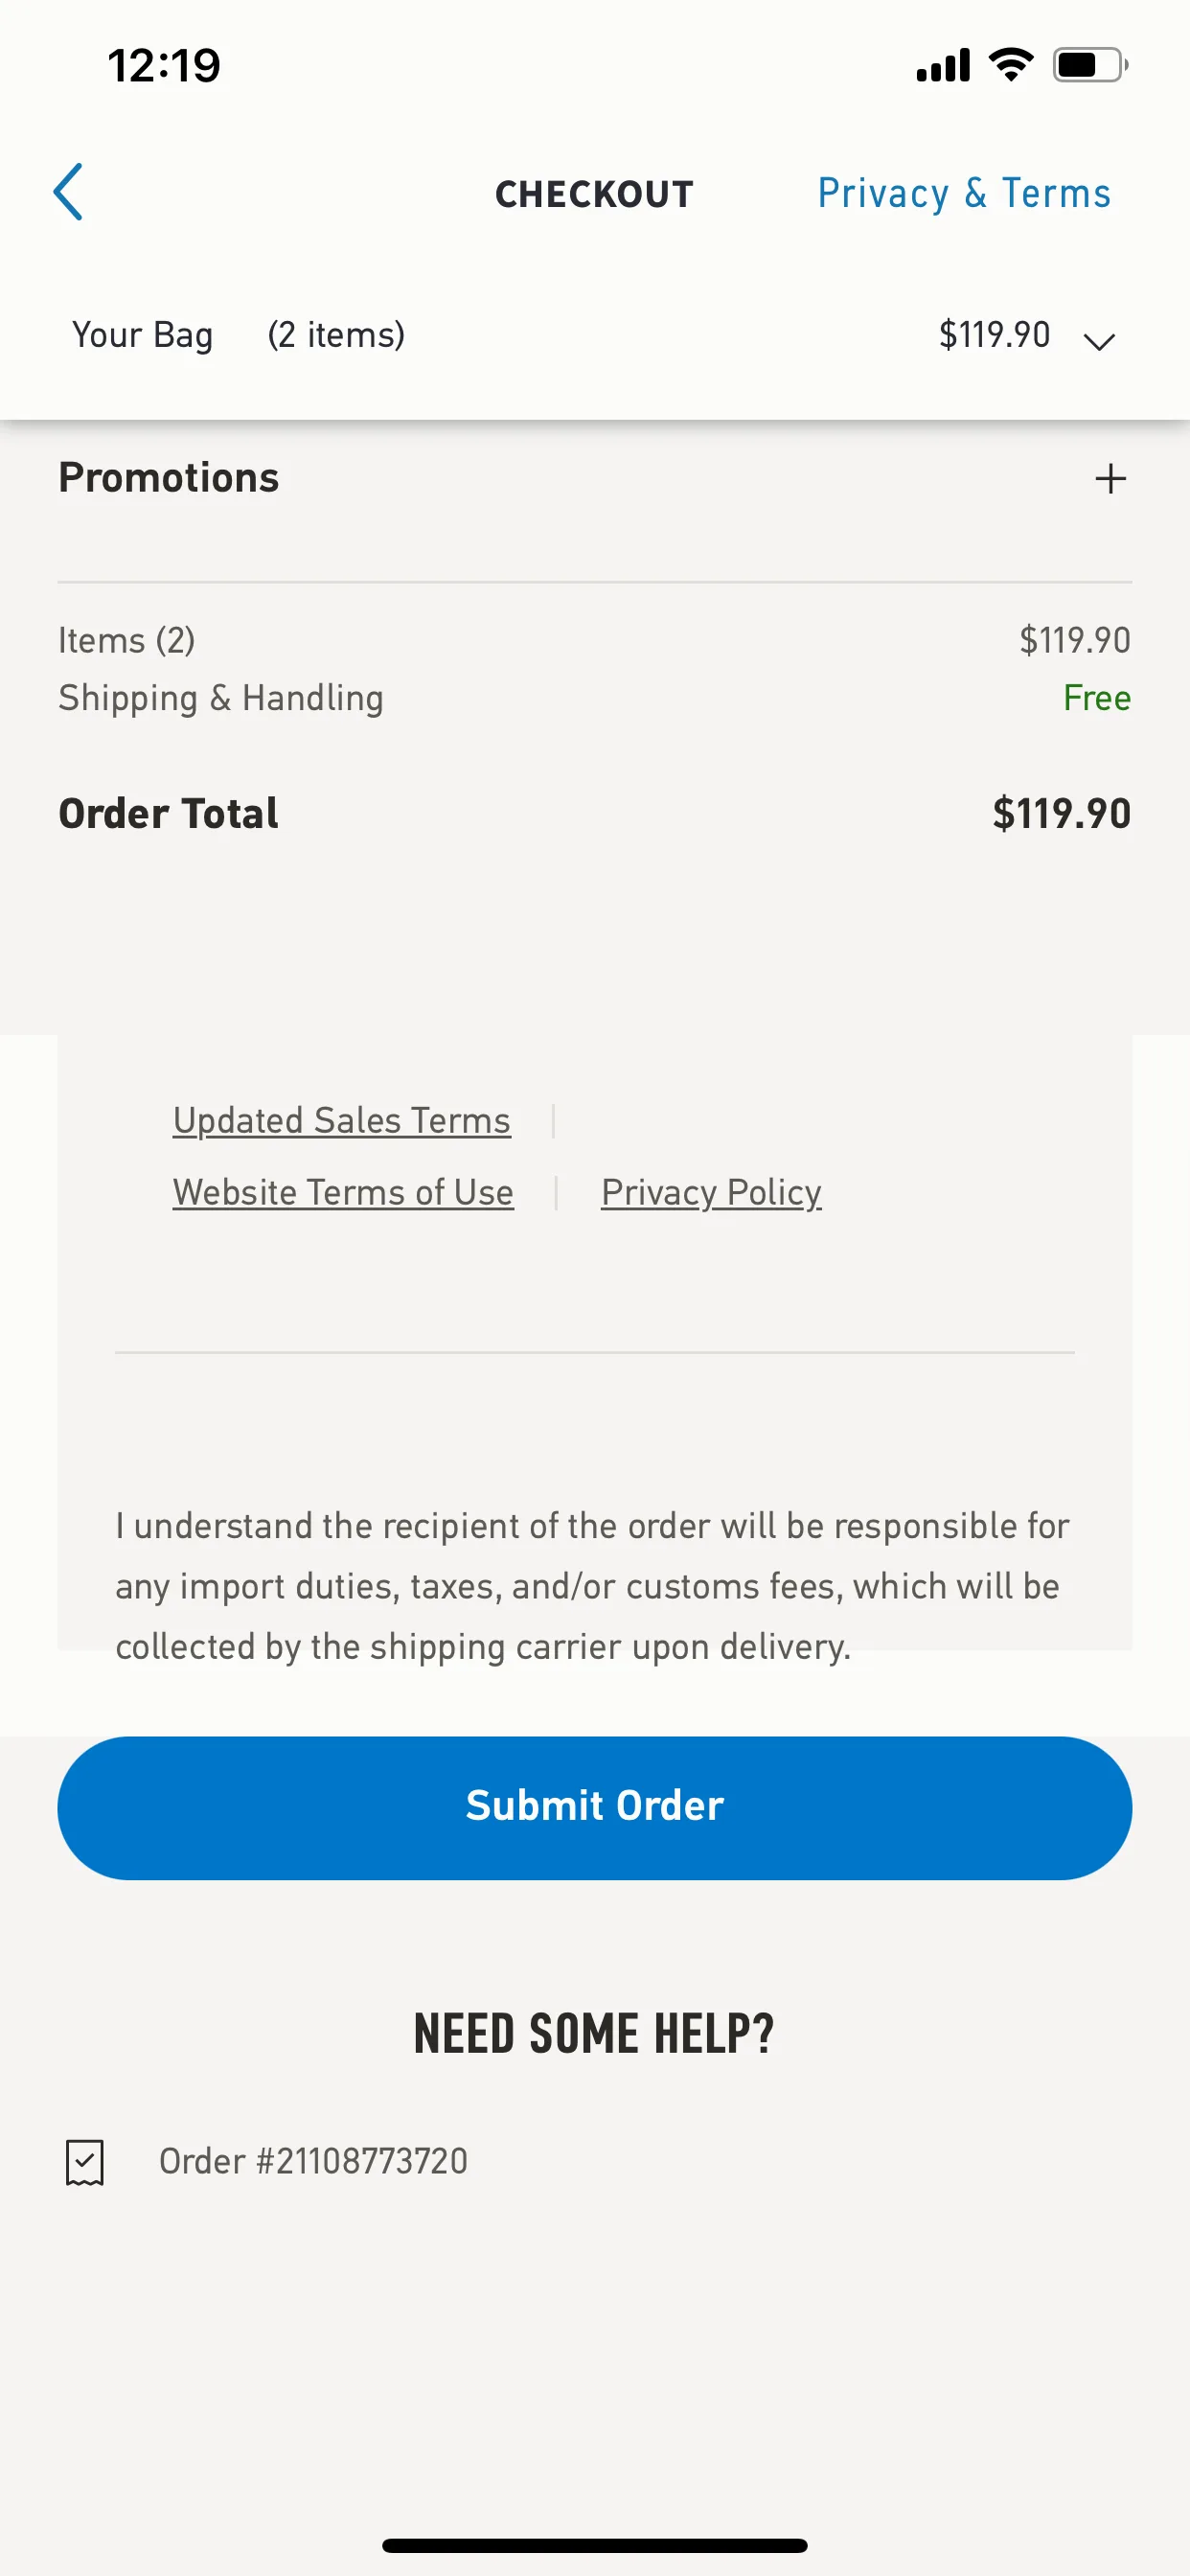Tap the back arrow icon
This screenshot has width=1190, height=2576.
click(x=68, y=192)
